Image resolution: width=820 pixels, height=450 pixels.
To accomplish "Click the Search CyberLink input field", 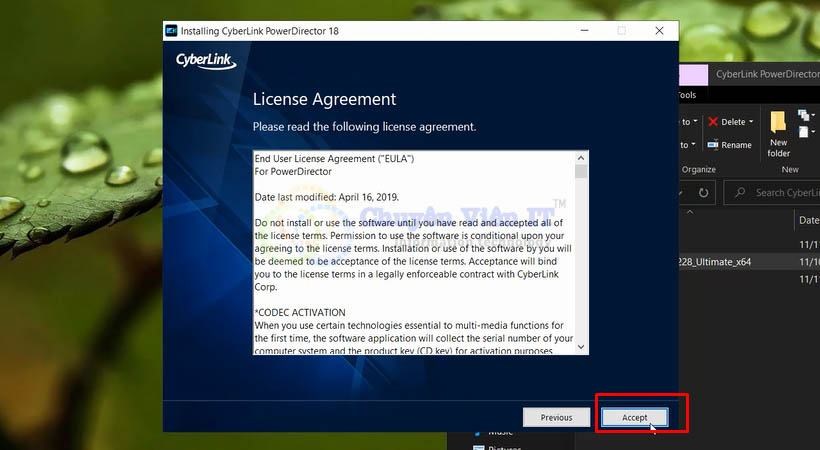I will (x=787, y=192).
